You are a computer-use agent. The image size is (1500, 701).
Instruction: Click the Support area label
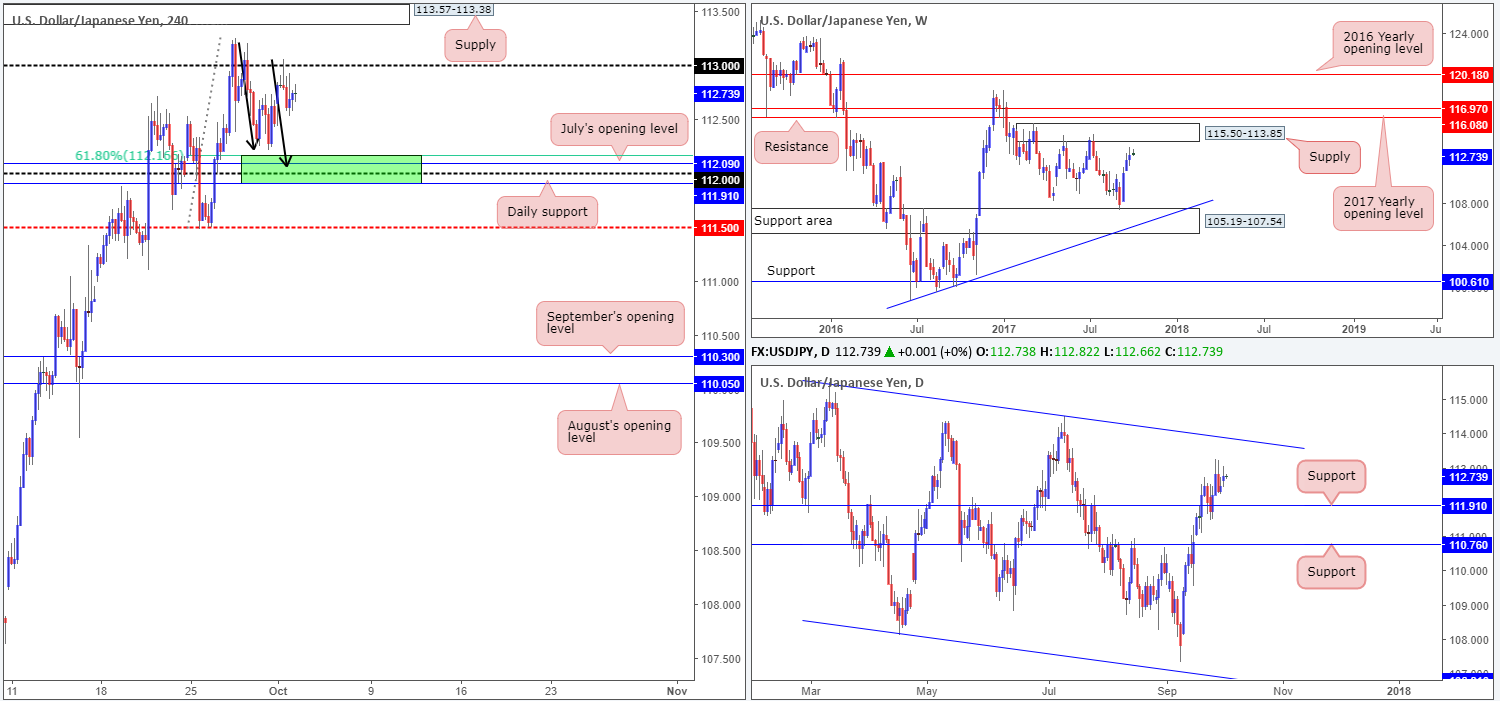click(x=793, y=220)
